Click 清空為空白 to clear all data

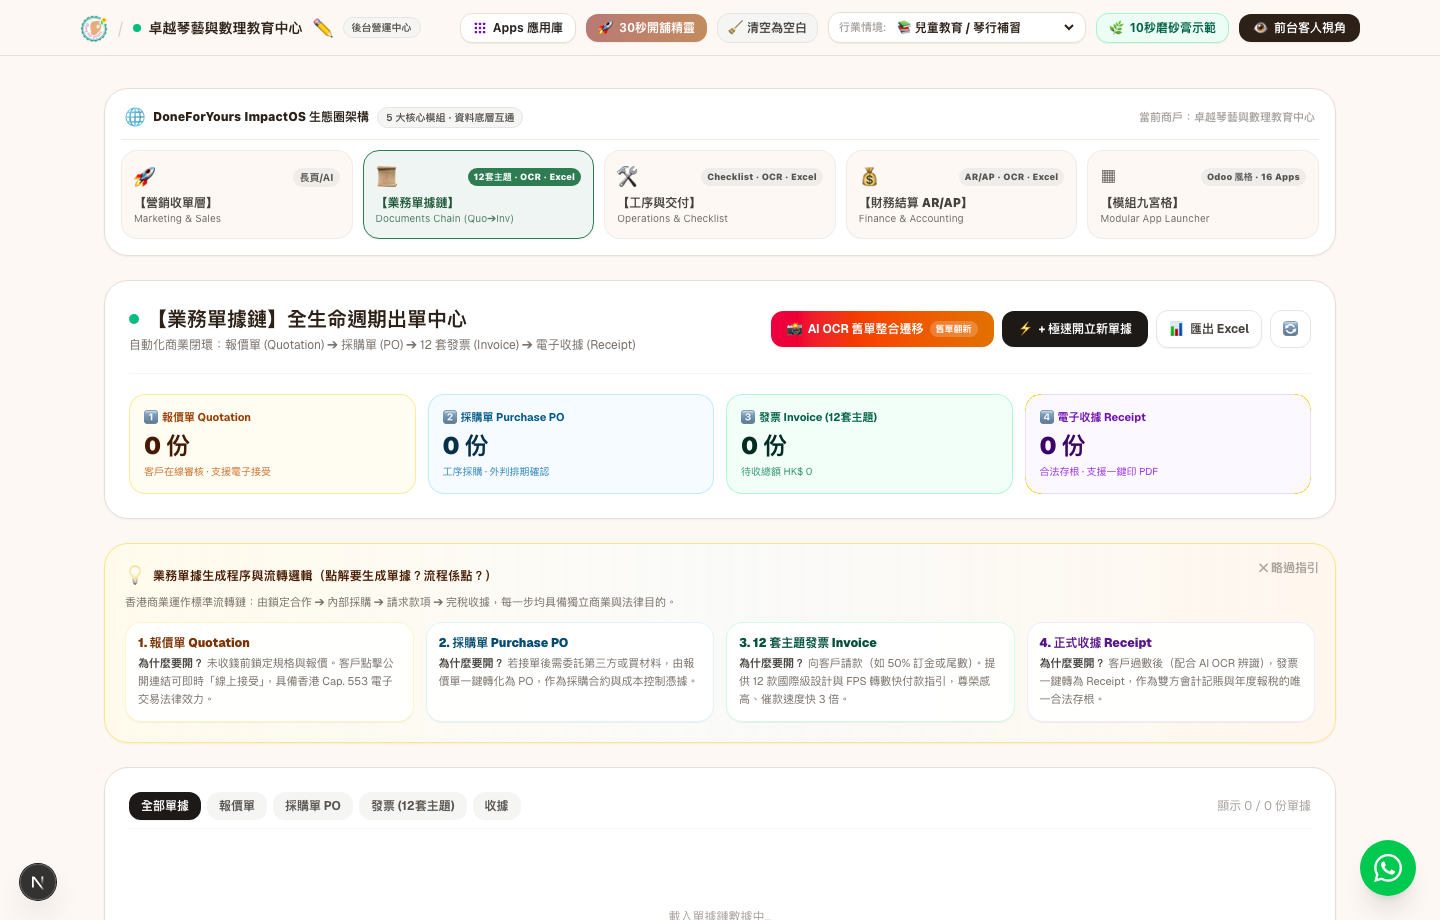[767, 28]
